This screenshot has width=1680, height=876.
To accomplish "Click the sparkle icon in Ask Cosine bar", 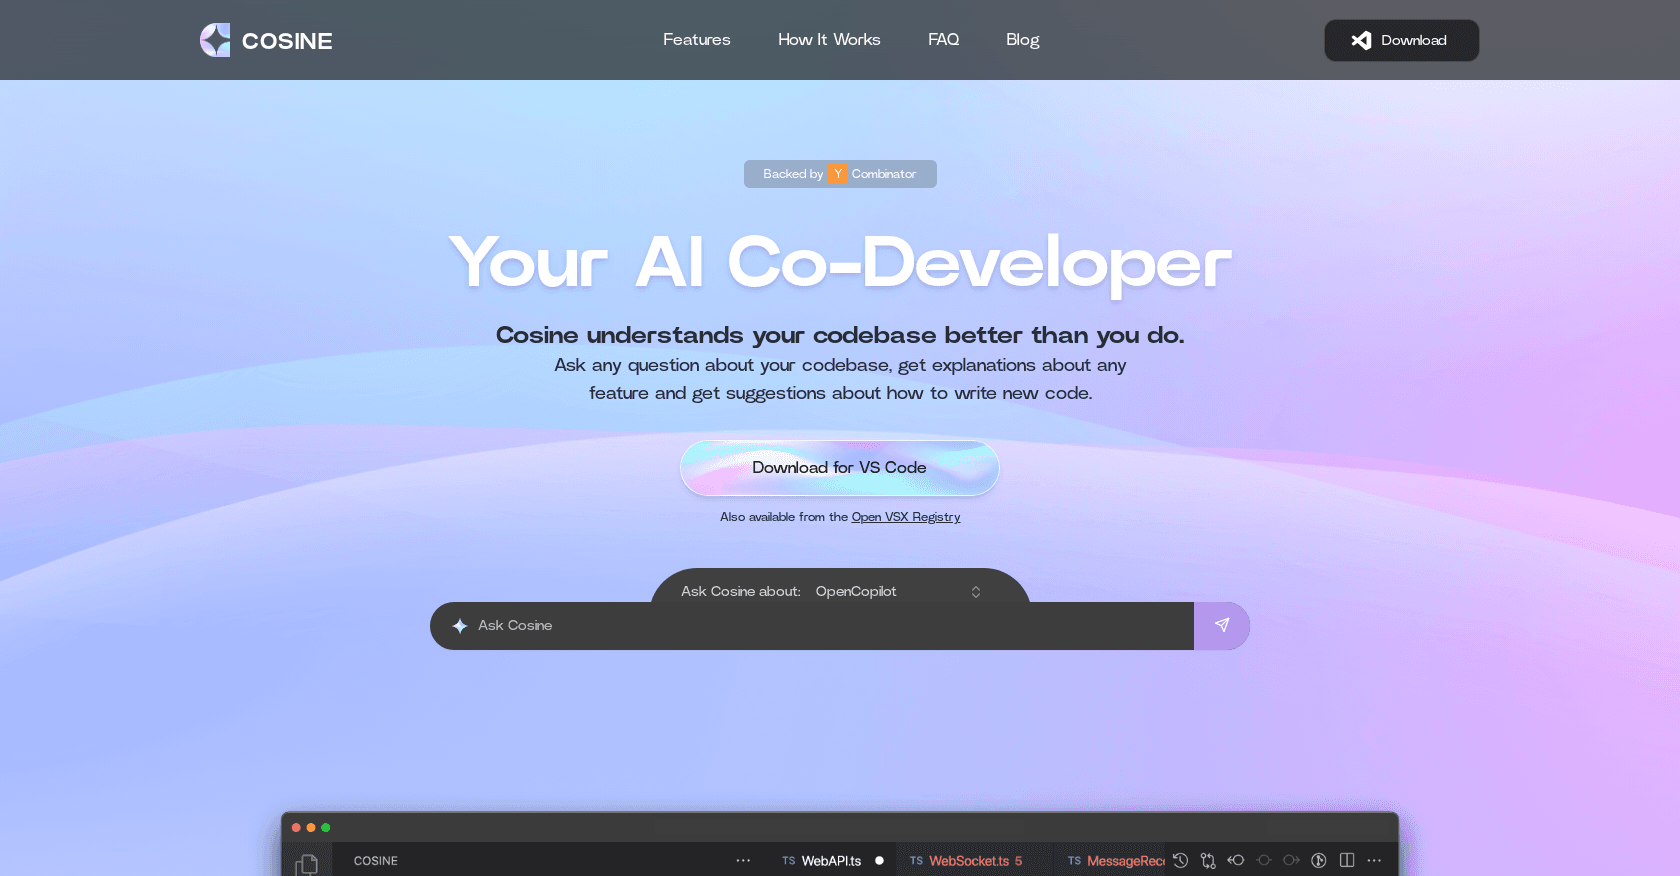I will 460,626.
